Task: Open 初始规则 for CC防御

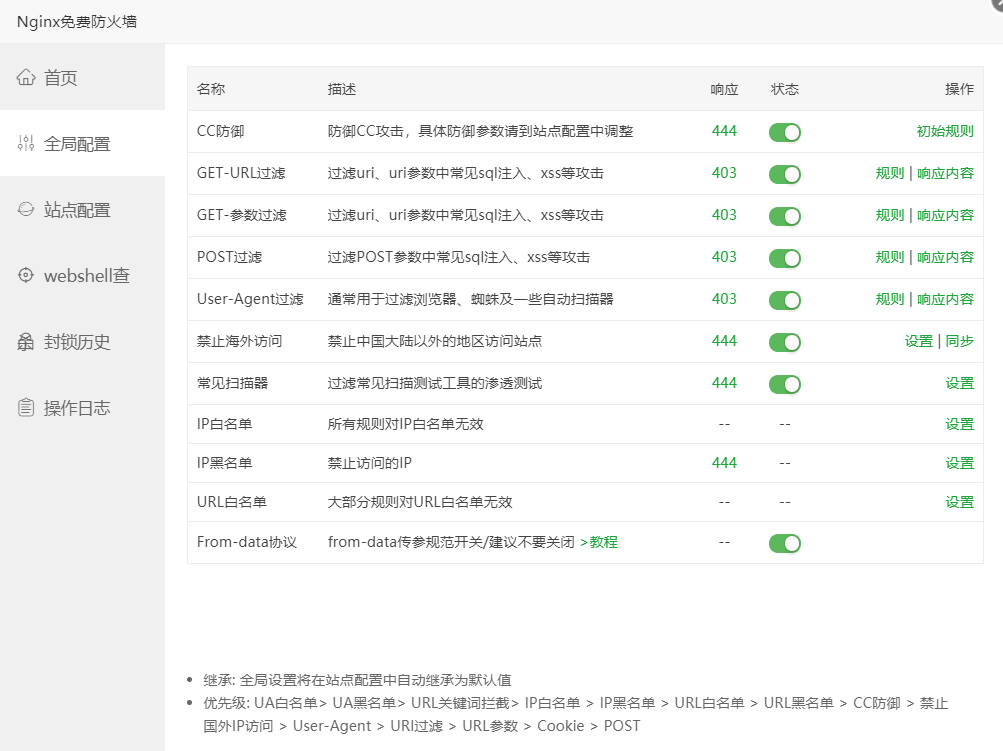Action: [x=945, y=131]
